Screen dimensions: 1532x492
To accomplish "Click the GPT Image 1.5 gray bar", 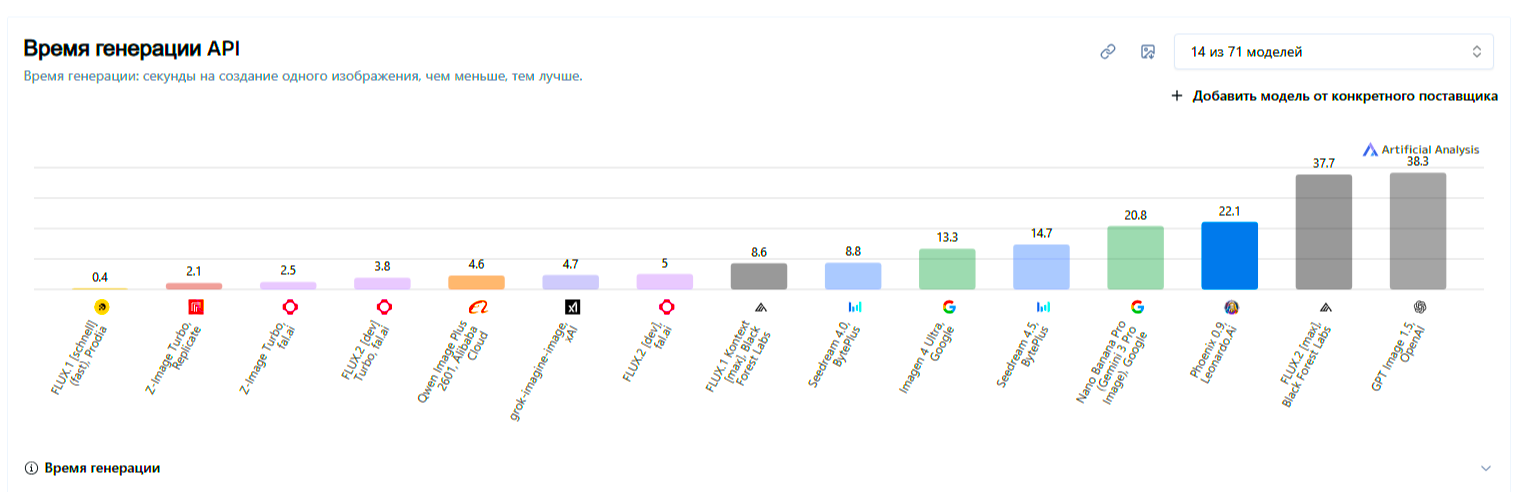I will click(x=1417, y=231).
